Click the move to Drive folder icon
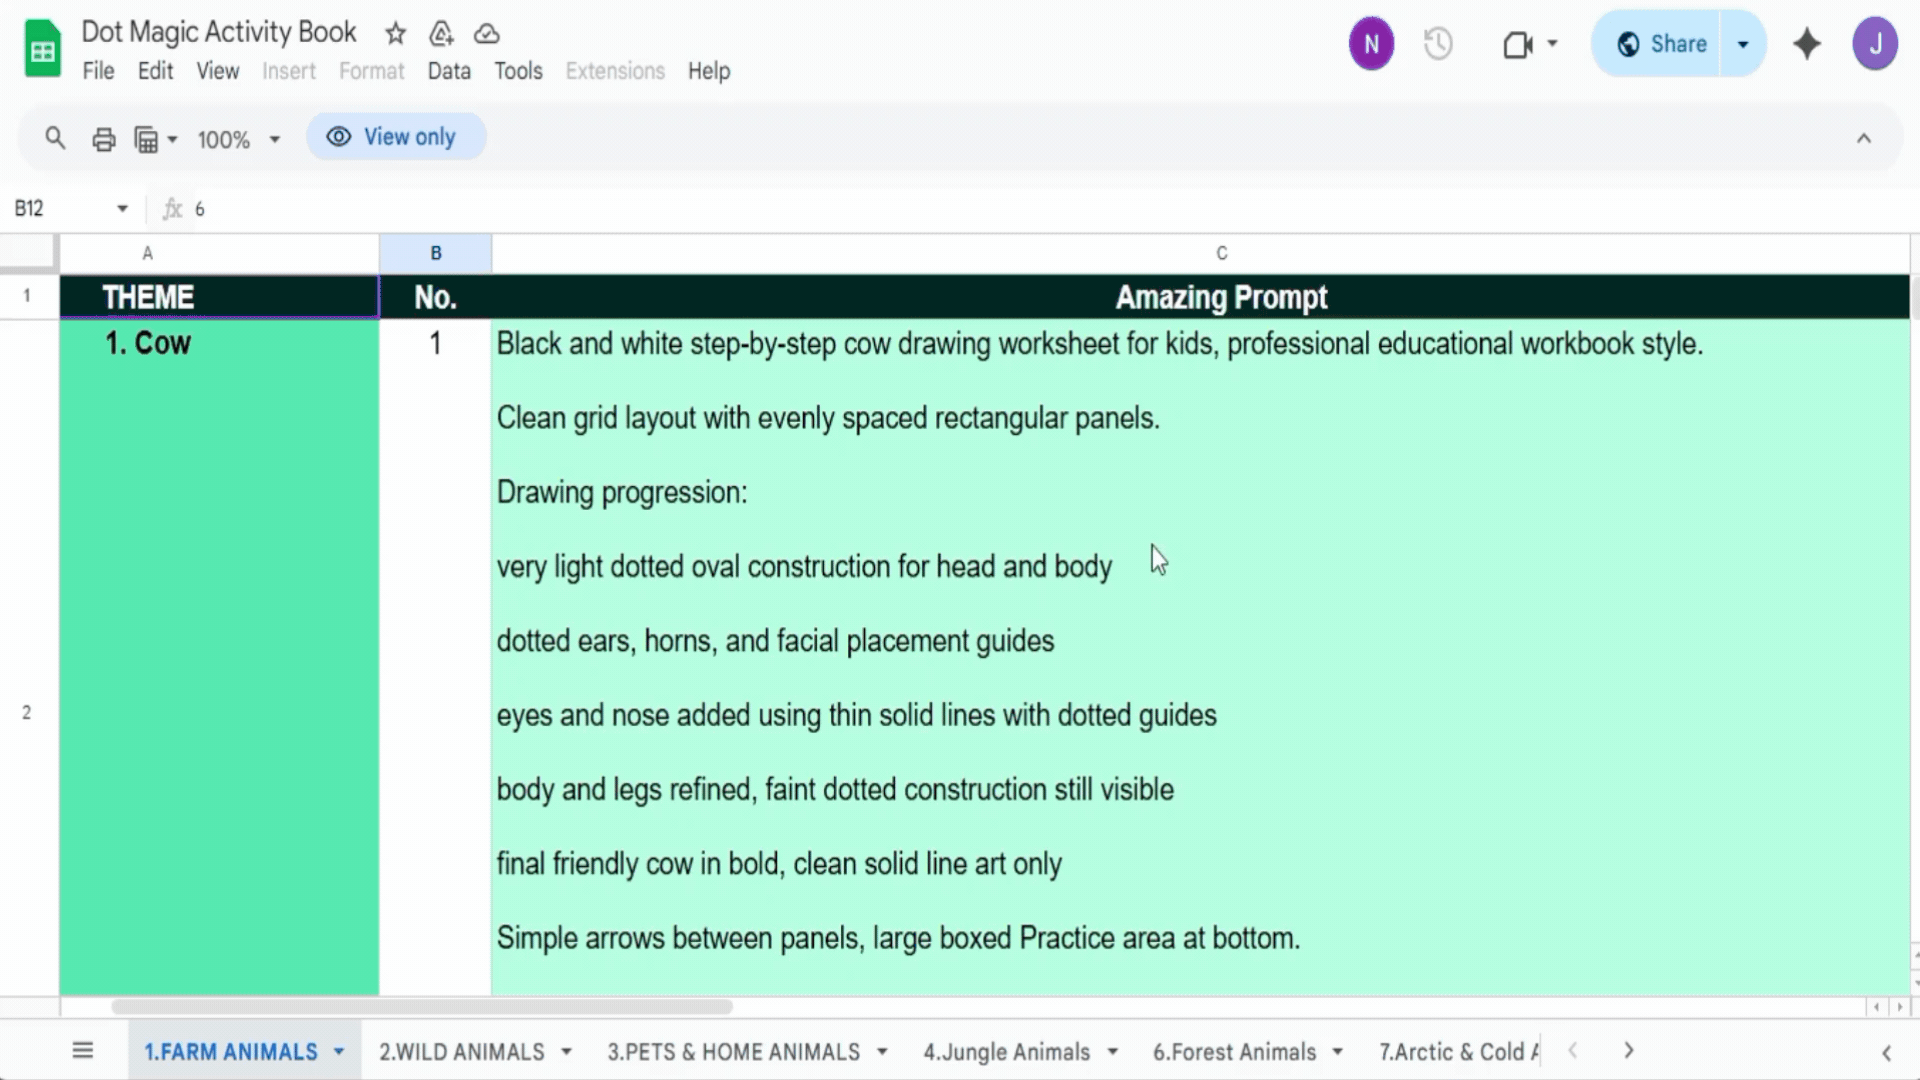Image resolution: width=1920 pixels, height=1080 pixels. 441,34
